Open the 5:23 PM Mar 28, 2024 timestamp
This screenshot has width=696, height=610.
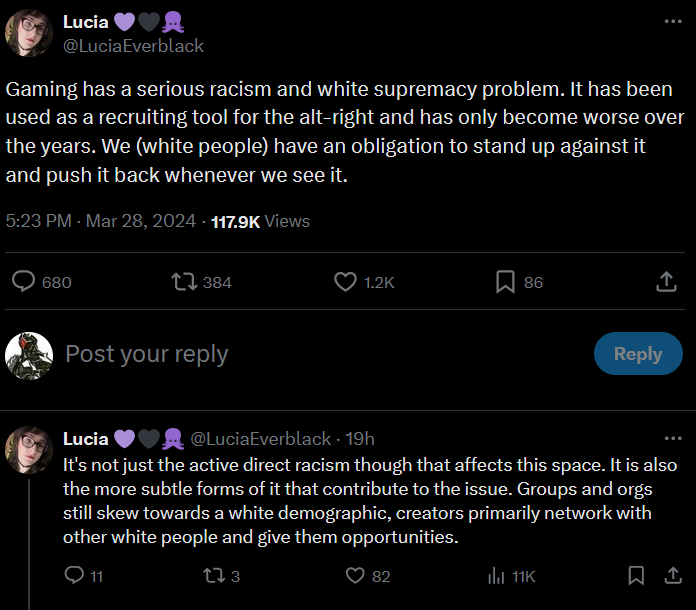[x=100, y=221]
